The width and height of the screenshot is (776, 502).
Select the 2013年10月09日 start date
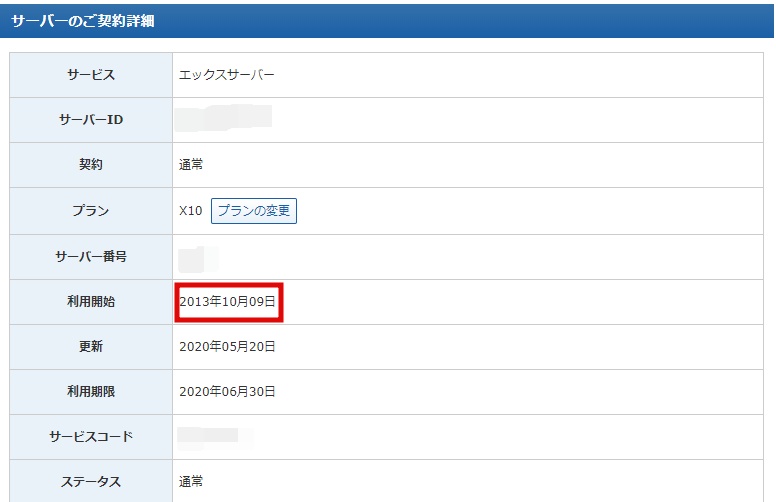[227, 301]
